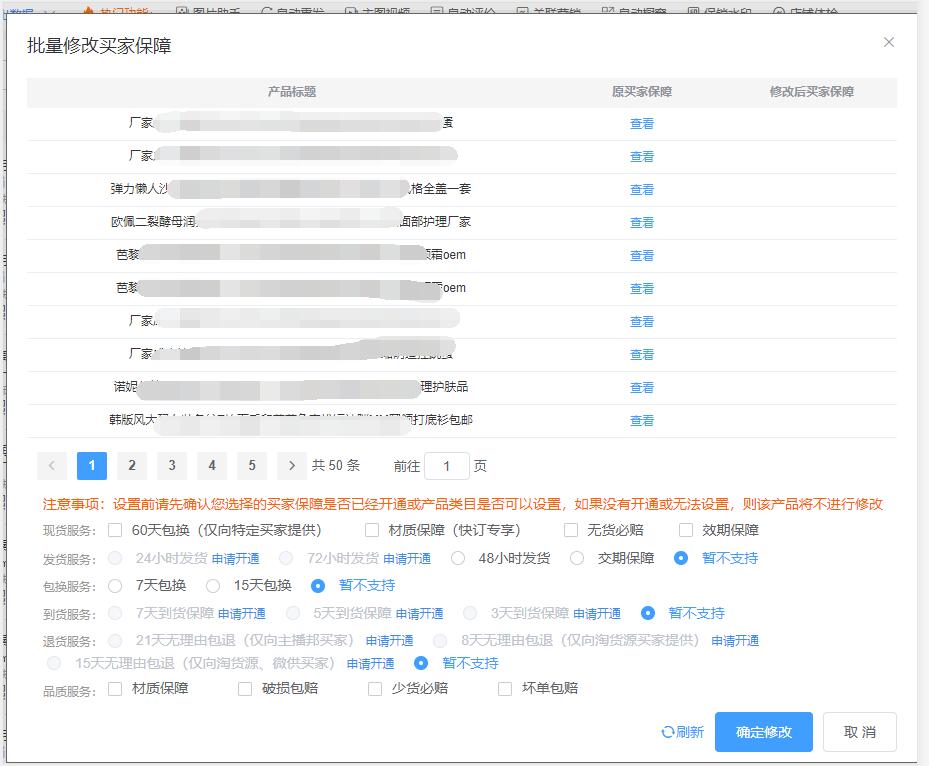
Task: Cancel the dialog with 取消
Action: [x=860, y=732]
